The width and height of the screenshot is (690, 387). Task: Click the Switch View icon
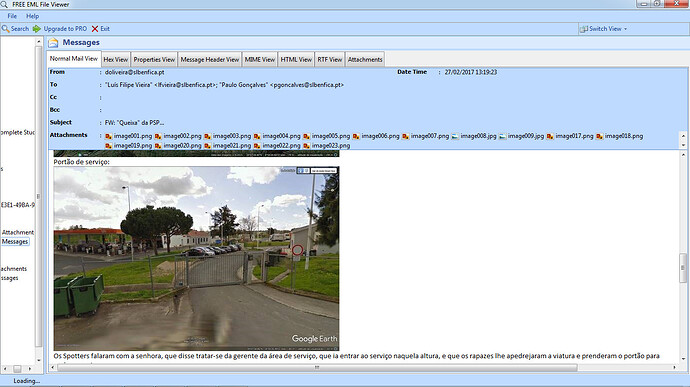pos(584,29)
